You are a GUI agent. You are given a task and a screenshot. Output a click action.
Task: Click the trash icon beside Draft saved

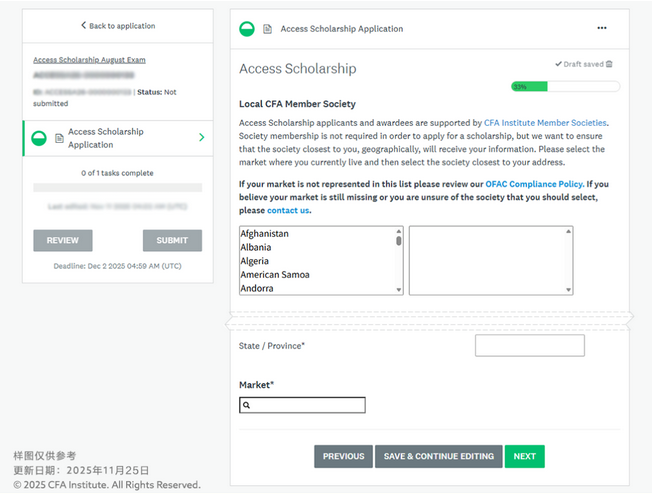(609, 64)
